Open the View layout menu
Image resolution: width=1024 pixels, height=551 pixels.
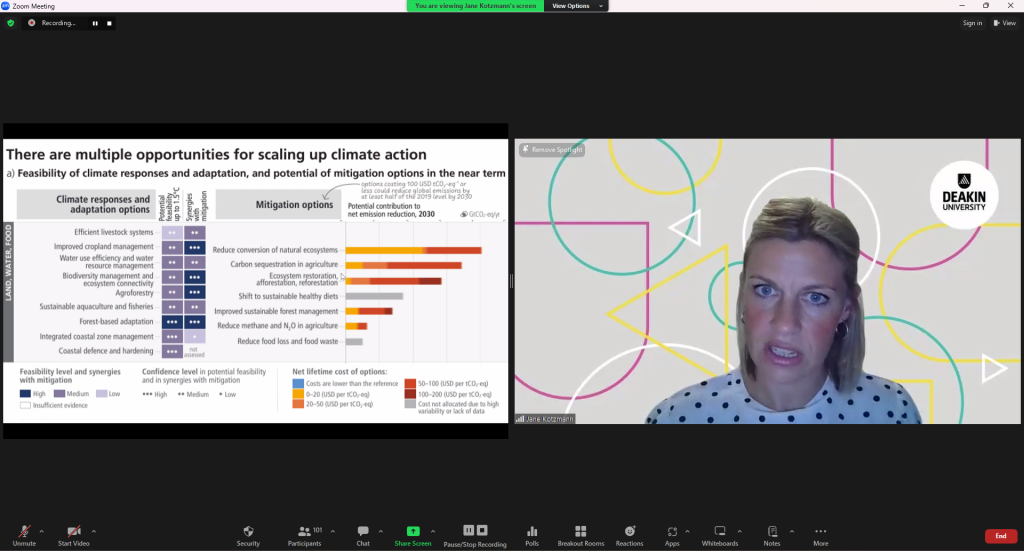pos(1004,23)
